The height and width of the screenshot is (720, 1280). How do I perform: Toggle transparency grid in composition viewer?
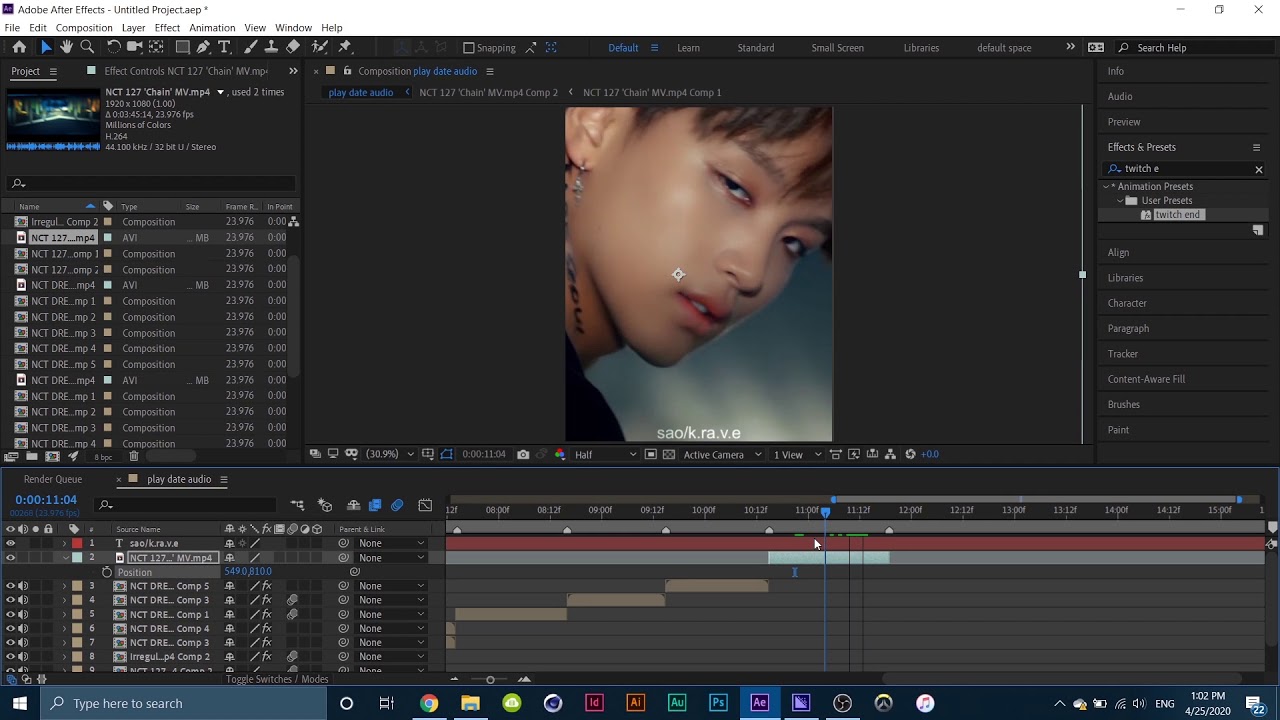[x=669, y=454]
